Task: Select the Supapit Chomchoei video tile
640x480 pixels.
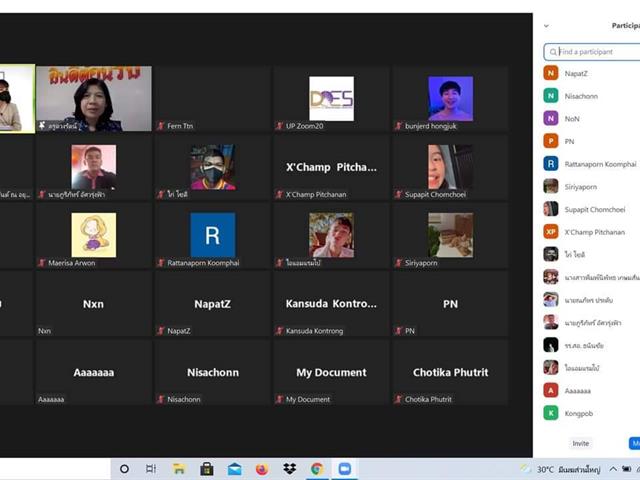Action: tap(451, 167)
